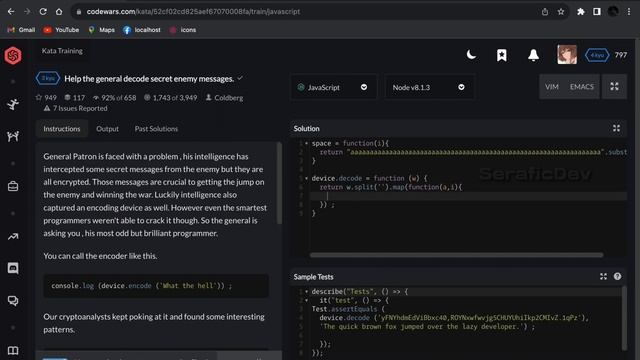Image resolution: width=640 pixels, height=360 pixels.
Task: Open the Discord chat sidebar icon
Action: pos(13,268)
